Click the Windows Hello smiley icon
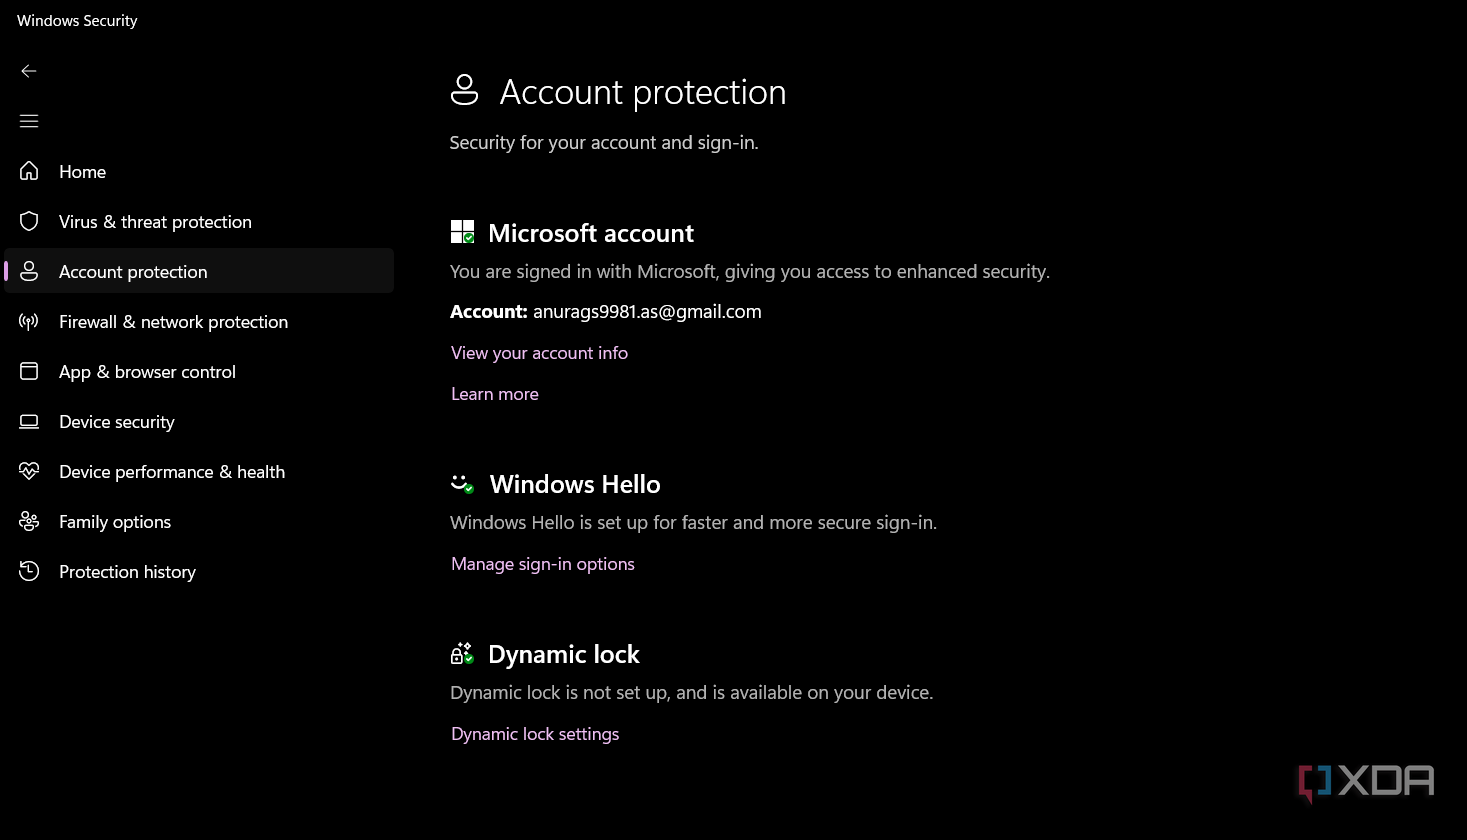 click(x=462, y=484)
